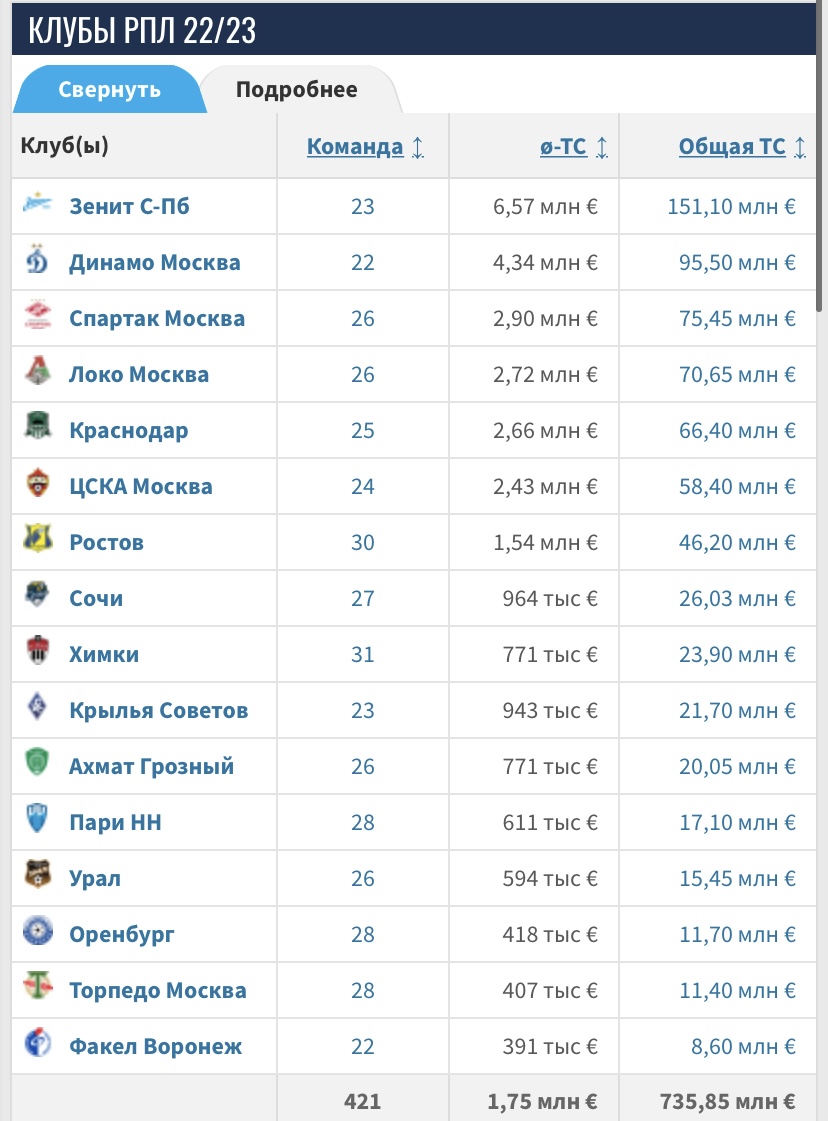
Task: Click the Zenit club logo icon
Action: [37, 204]
